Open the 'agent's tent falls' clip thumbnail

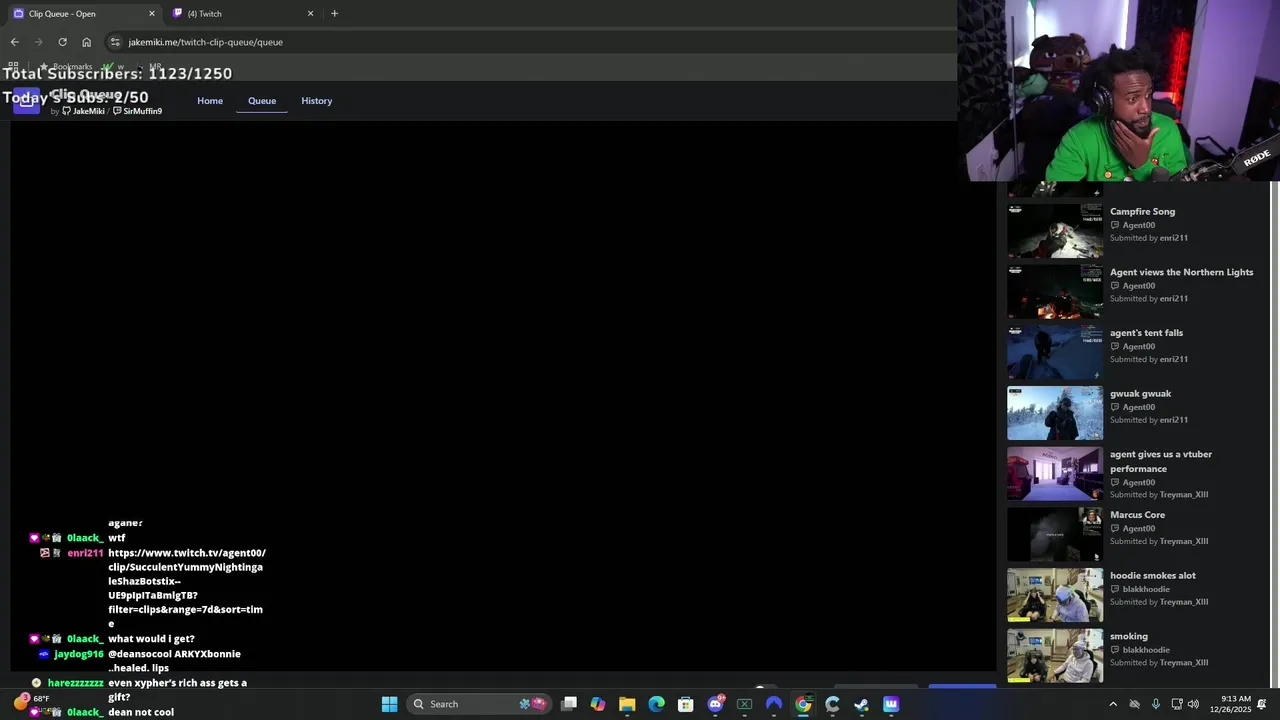click(1055, 352)
